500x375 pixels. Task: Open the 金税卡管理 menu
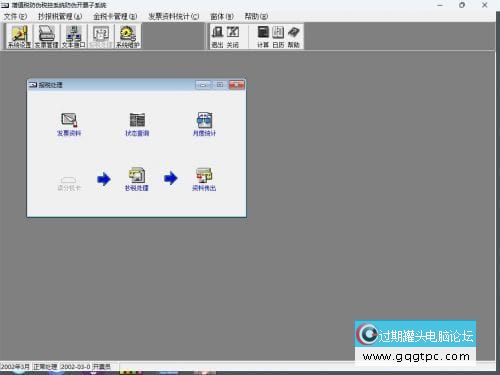pos(115,16)
